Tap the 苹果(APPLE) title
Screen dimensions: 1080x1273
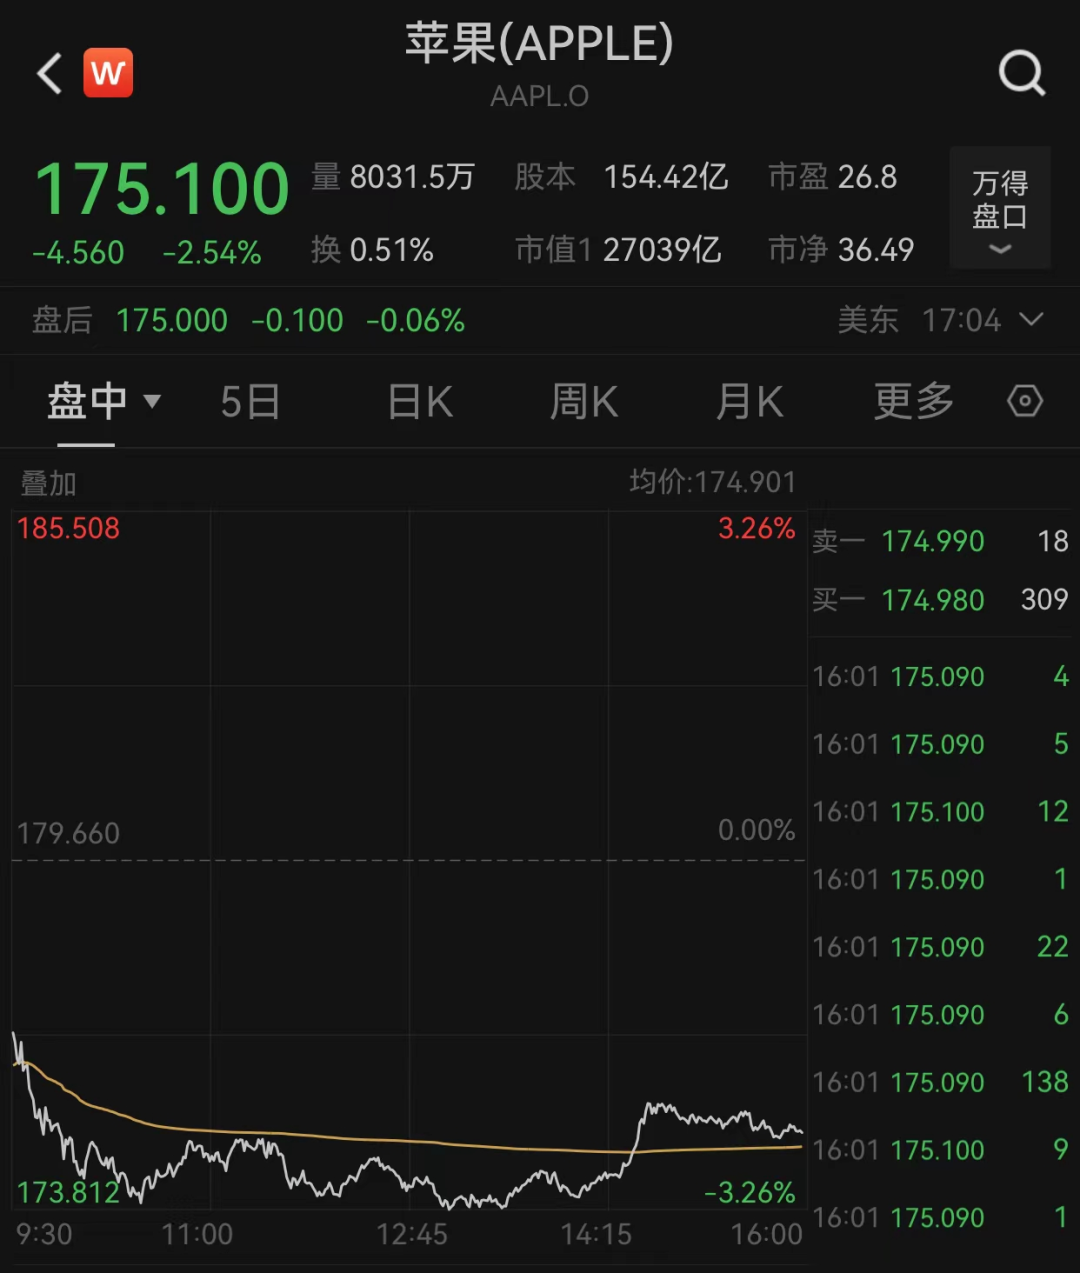[x=540, y=44]
